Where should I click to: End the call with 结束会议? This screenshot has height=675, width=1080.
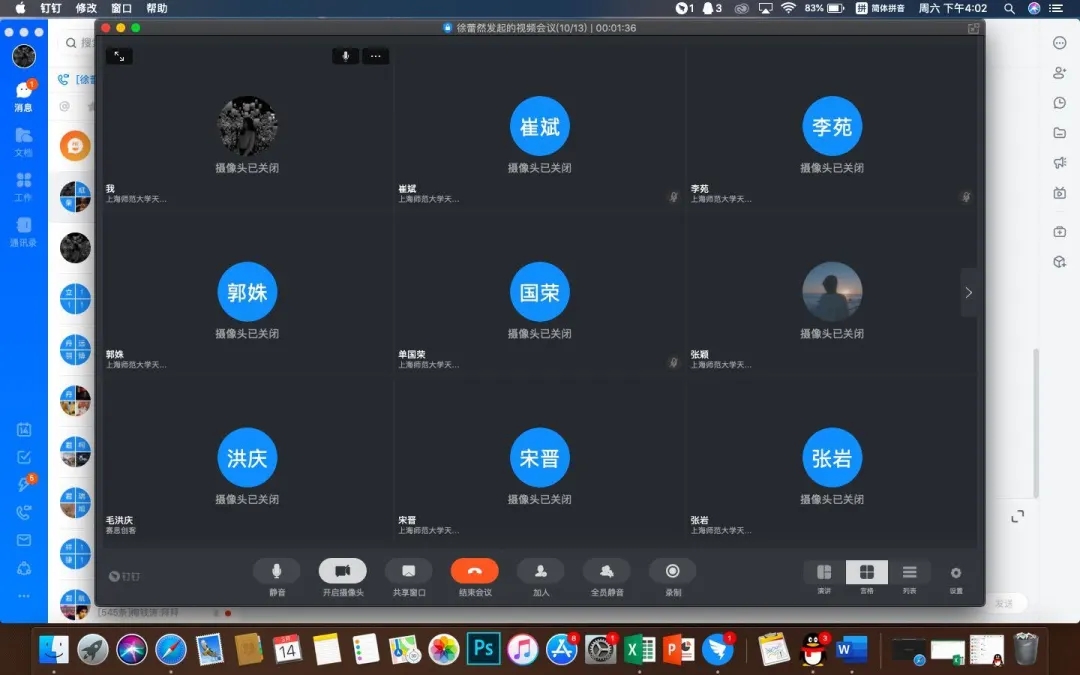tap(475, 571)
